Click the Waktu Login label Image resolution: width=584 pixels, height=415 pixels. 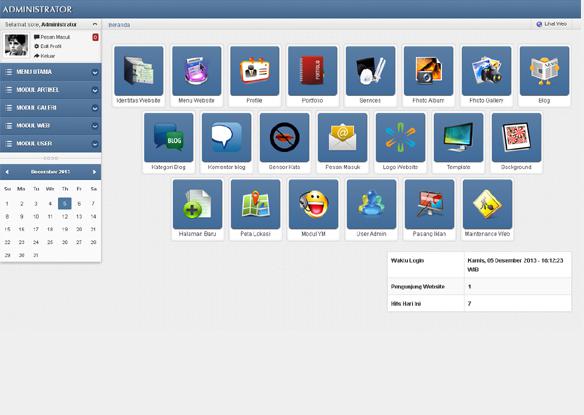click(407, 260)
